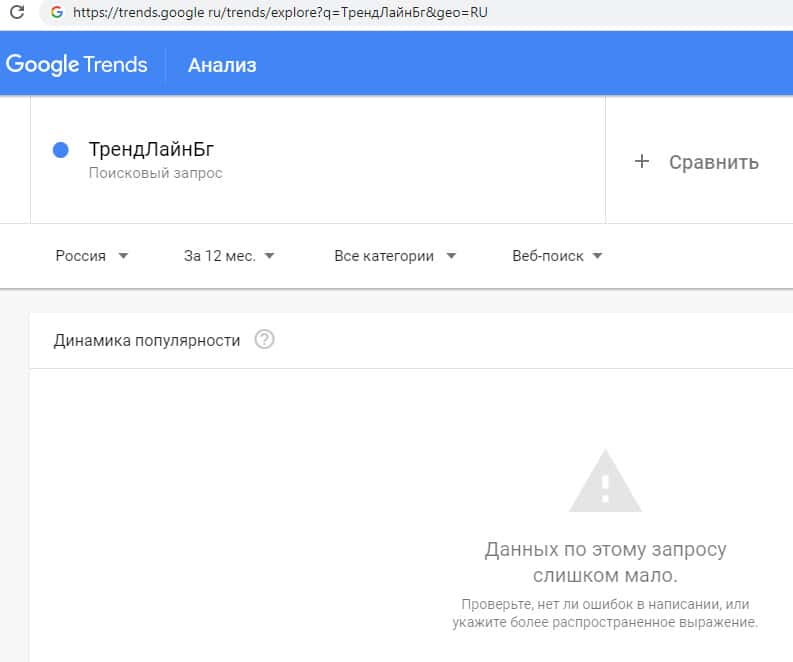Open the Анализ section in header

tap(222, 65)
